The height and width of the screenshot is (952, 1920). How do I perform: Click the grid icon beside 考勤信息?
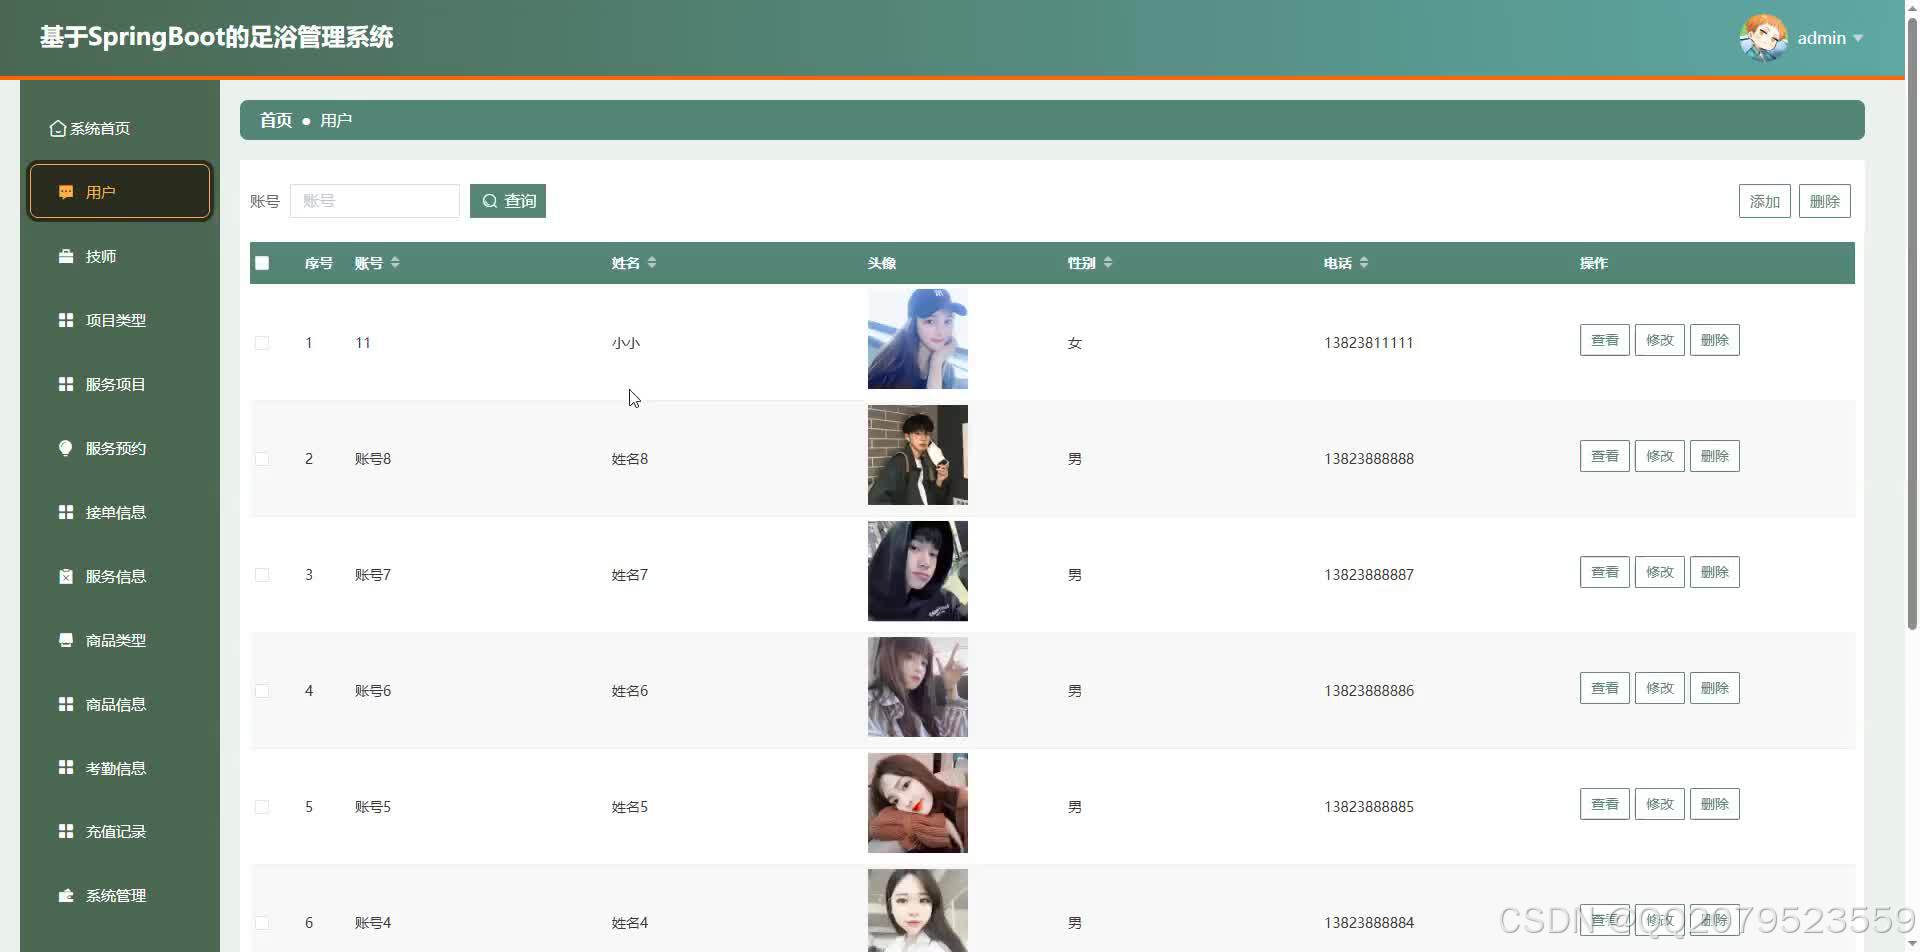point(66,767)
